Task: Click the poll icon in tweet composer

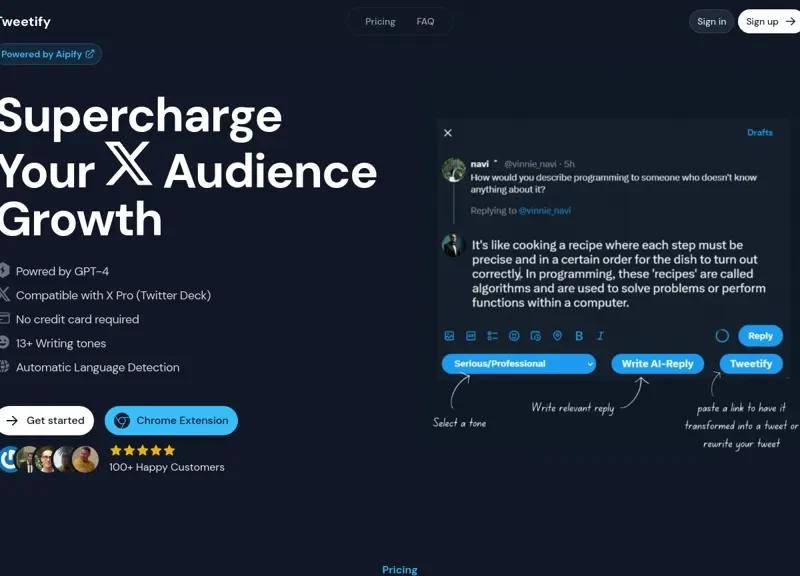Action: click(492, 336)
